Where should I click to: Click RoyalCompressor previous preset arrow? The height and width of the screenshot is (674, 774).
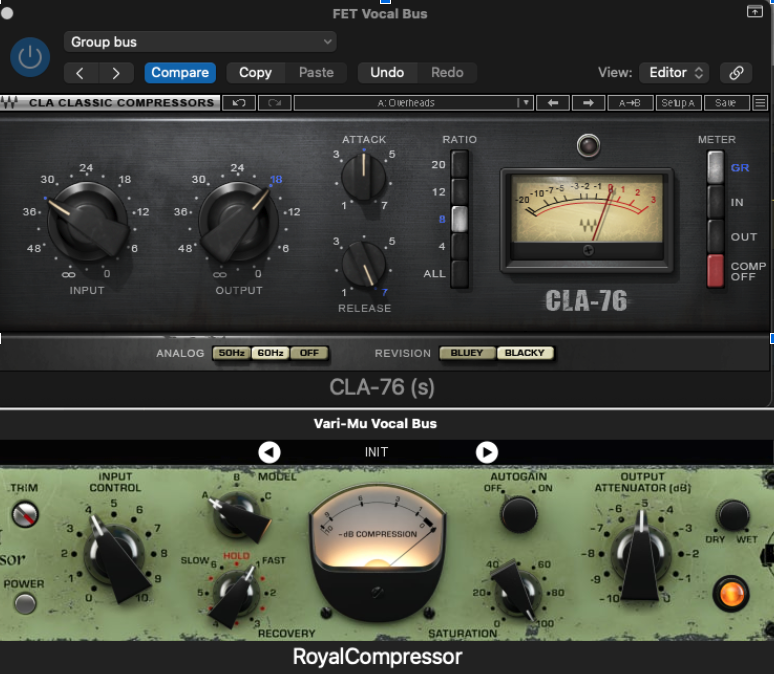270,452
